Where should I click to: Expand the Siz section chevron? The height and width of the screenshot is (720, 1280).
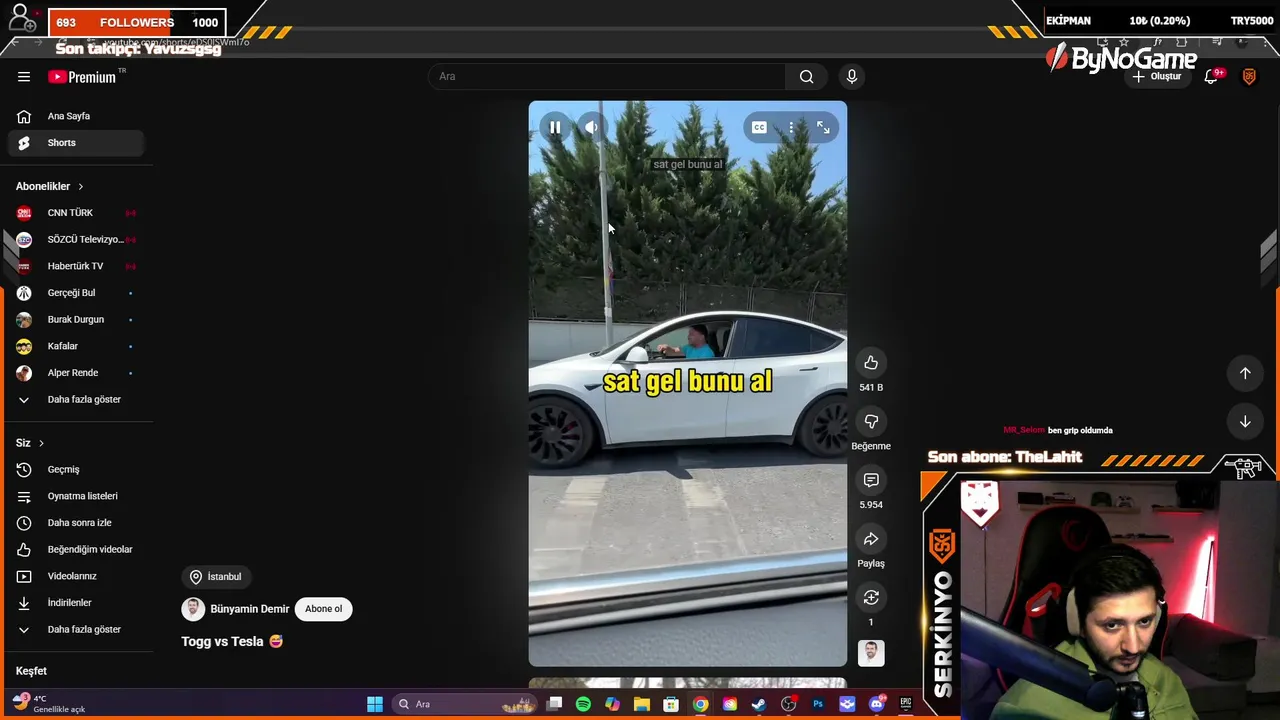[41, 443]
